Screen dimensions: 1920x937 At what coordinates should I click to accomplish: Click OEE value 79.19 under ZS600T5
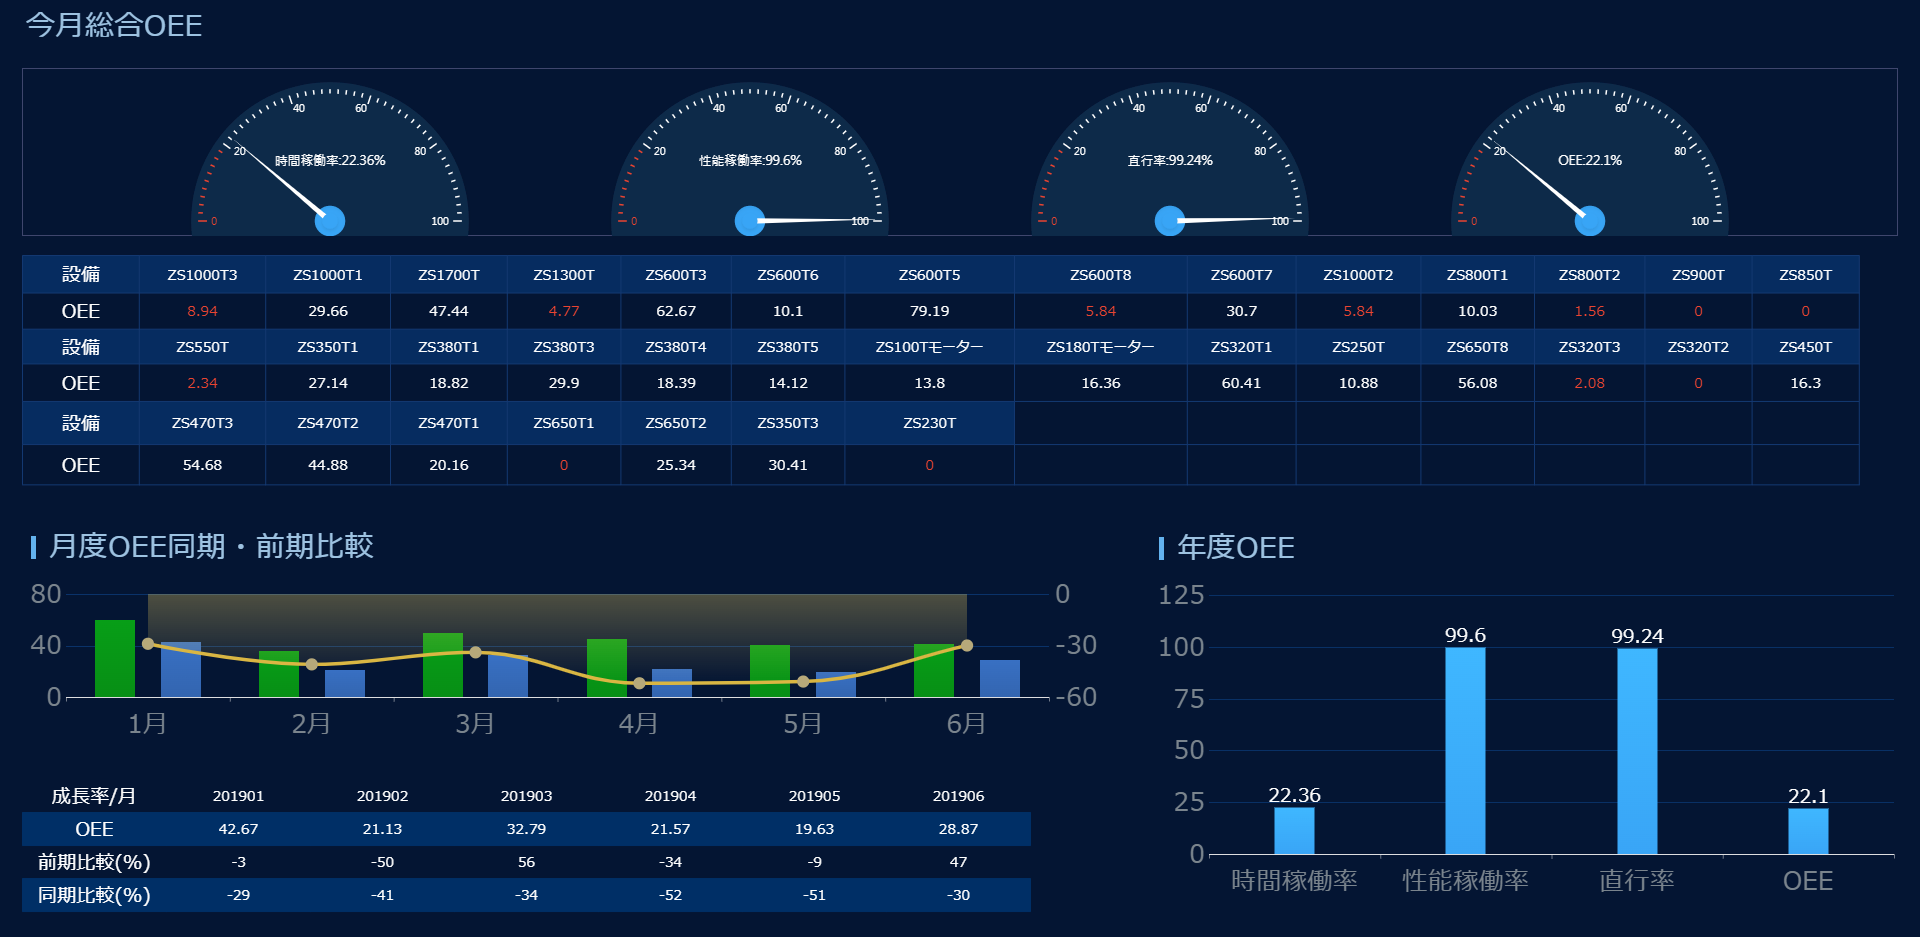coord(930,311)
